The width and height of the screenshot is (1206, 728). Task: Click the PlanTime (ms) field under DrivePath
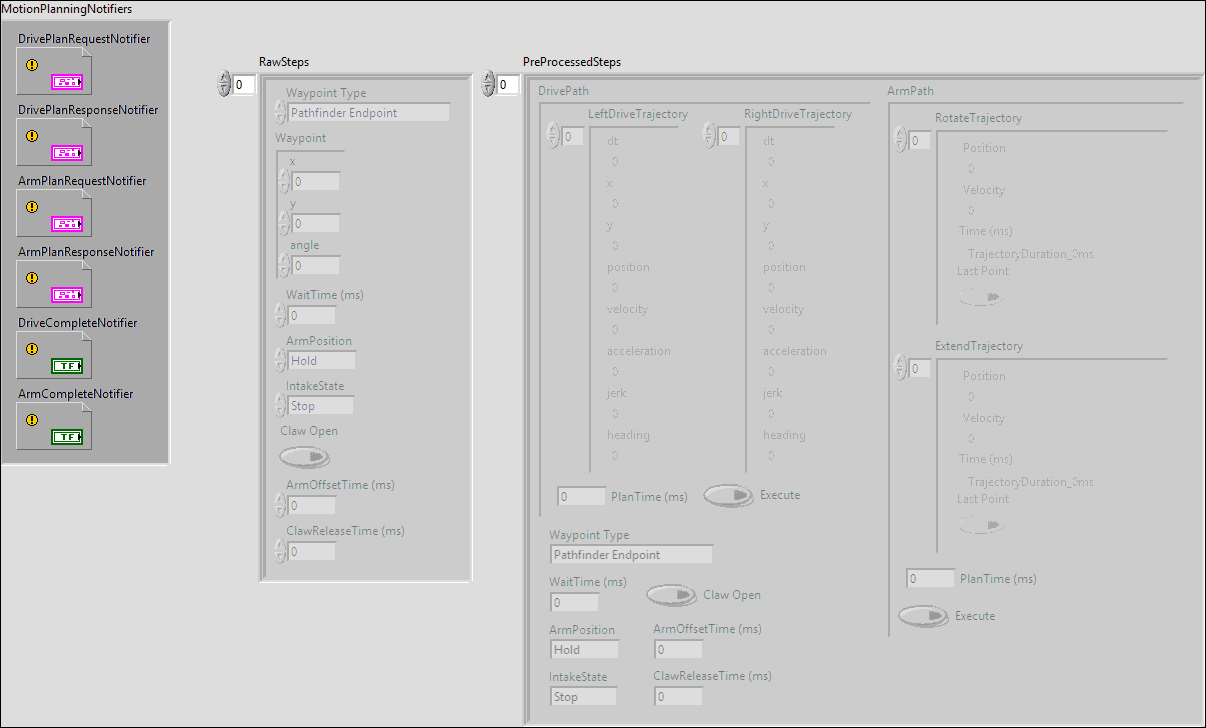(580, 495)
